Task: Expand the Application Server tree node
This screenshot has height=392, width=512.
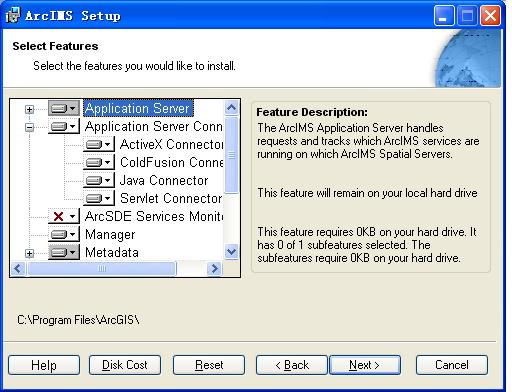Action: point(29,109)
